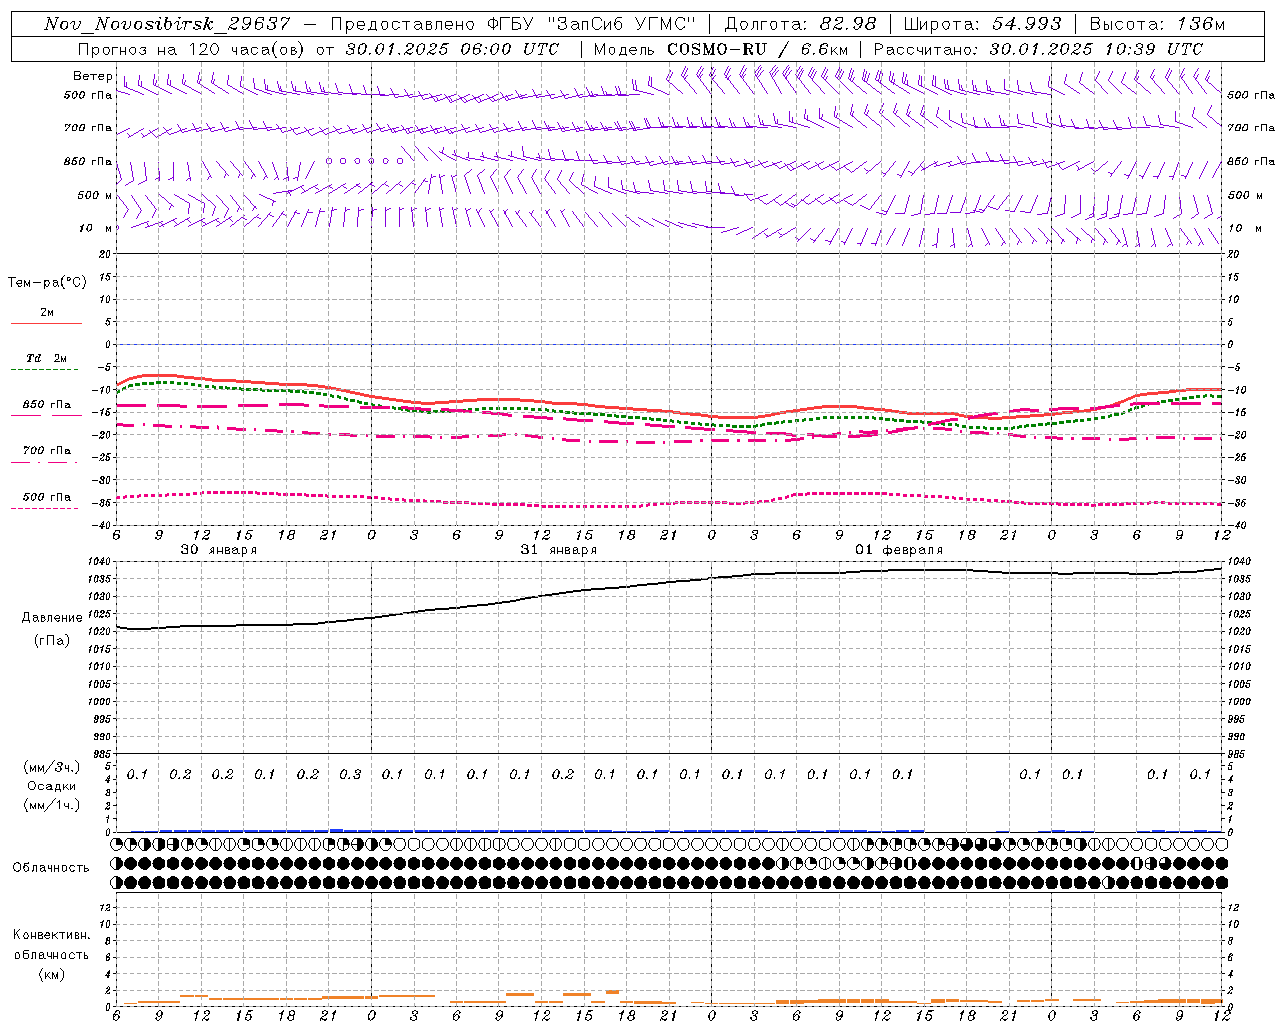Viewport: 1280px width, 1024px height.
Task: Click the "Рассчитано: 30.01.2025 10:39 UTC" timestamp
Action: point(1038,49)
